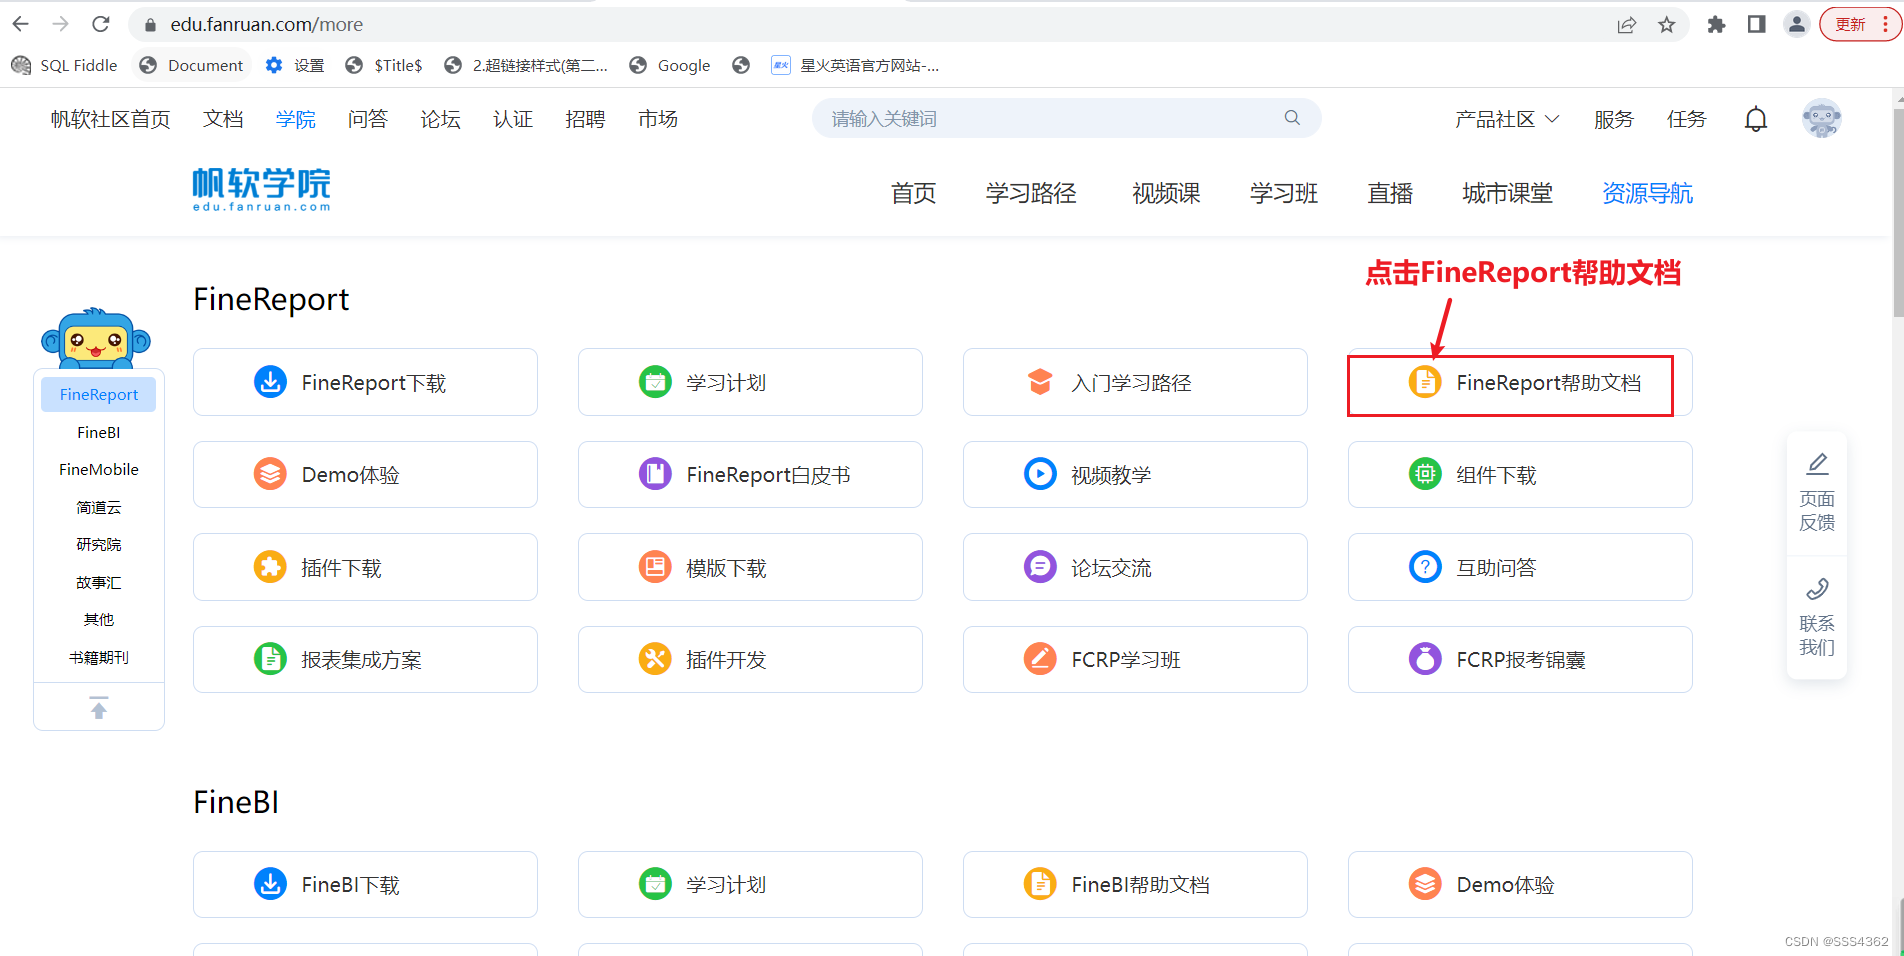Open the 首页 tab in 帆软学院 nav
Screen dimensions: 1904x956
click(913, 193)
